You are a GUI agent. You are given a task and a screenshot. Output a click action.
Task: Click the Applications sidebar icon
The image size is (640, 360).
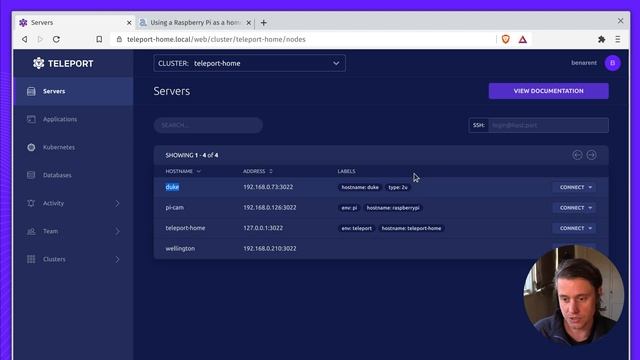(31, 119)
